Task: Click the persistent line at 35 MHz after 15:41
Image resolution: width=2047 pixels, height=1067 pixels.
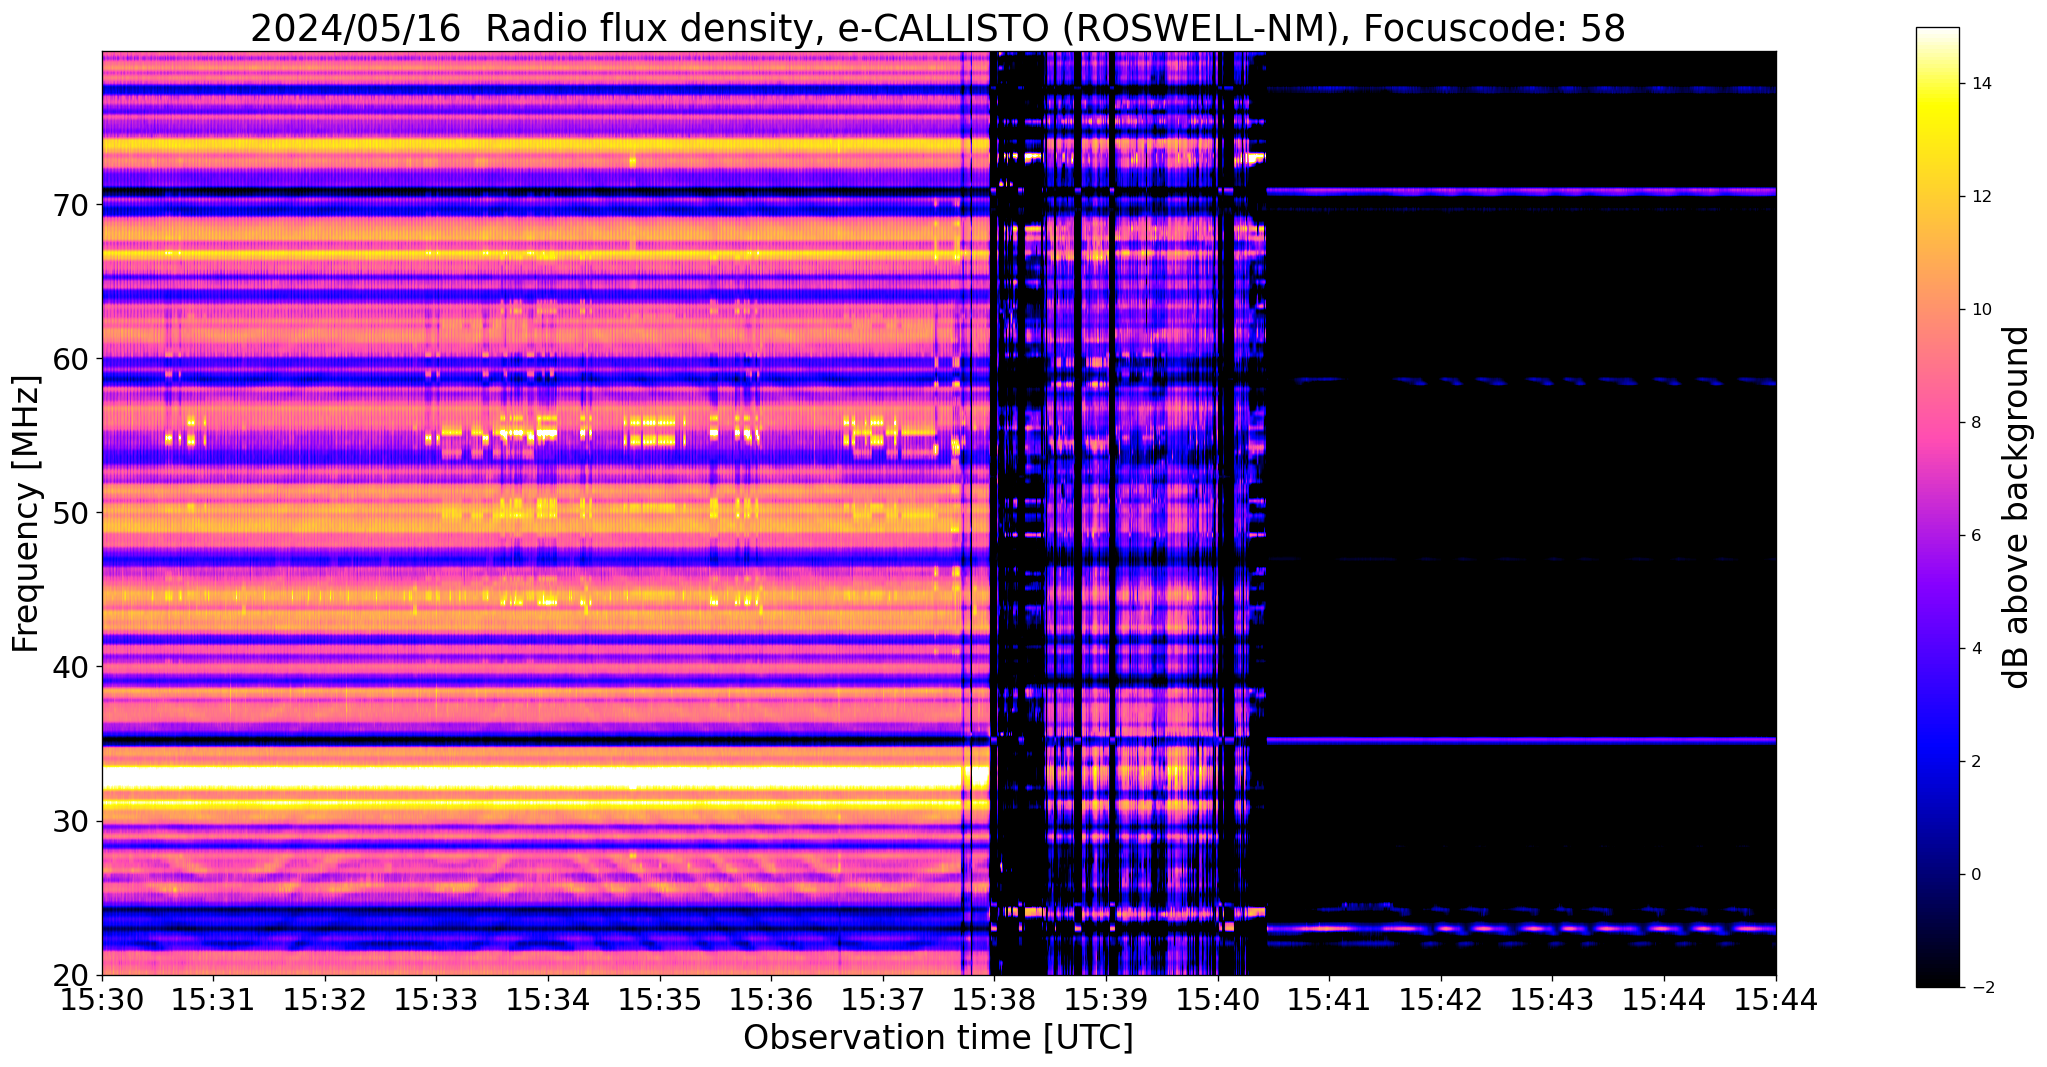Action: [1521, 741]
